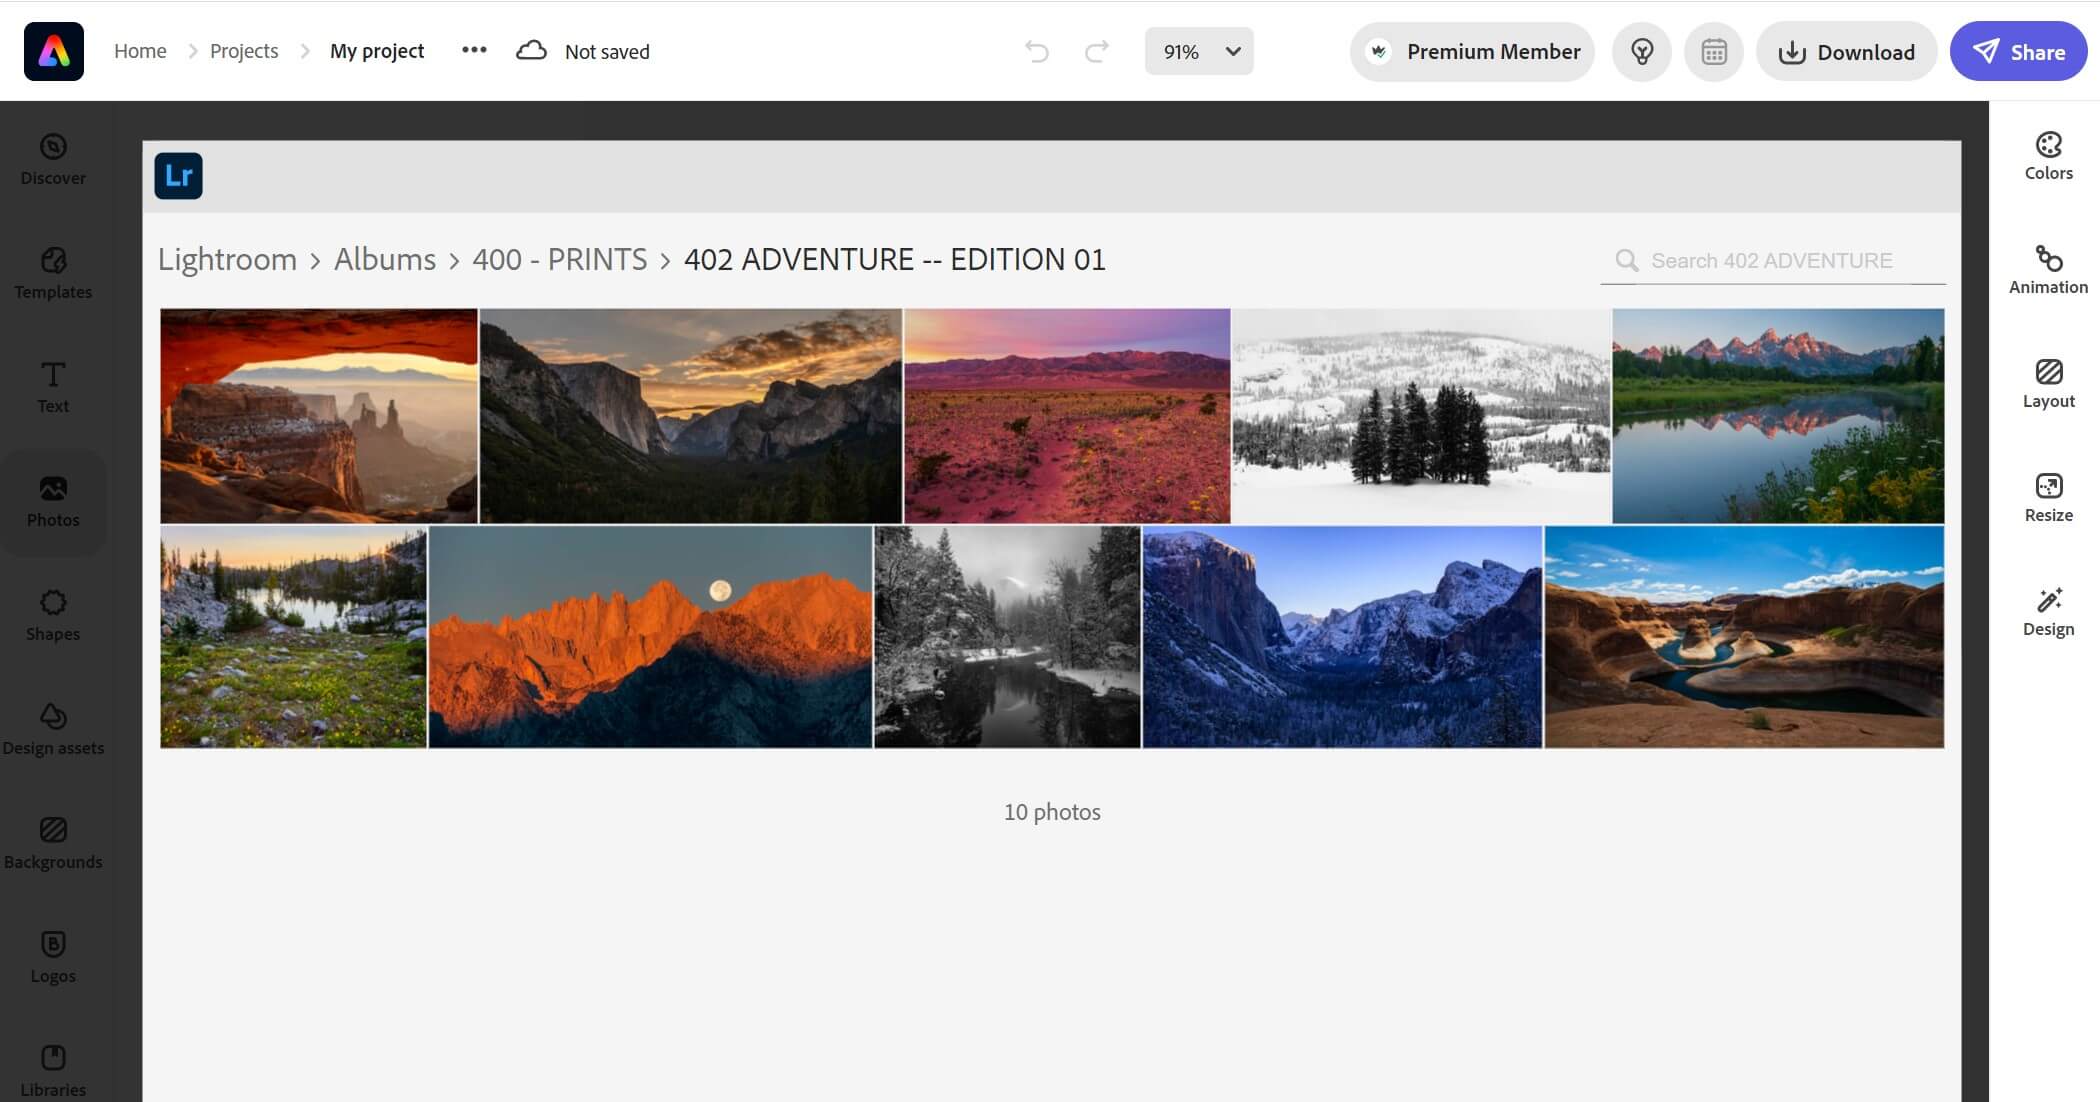Viewport: 2100px width, 1102px height.
Task: Click the lightbulb tips icon
Action: click(1641, 52)
